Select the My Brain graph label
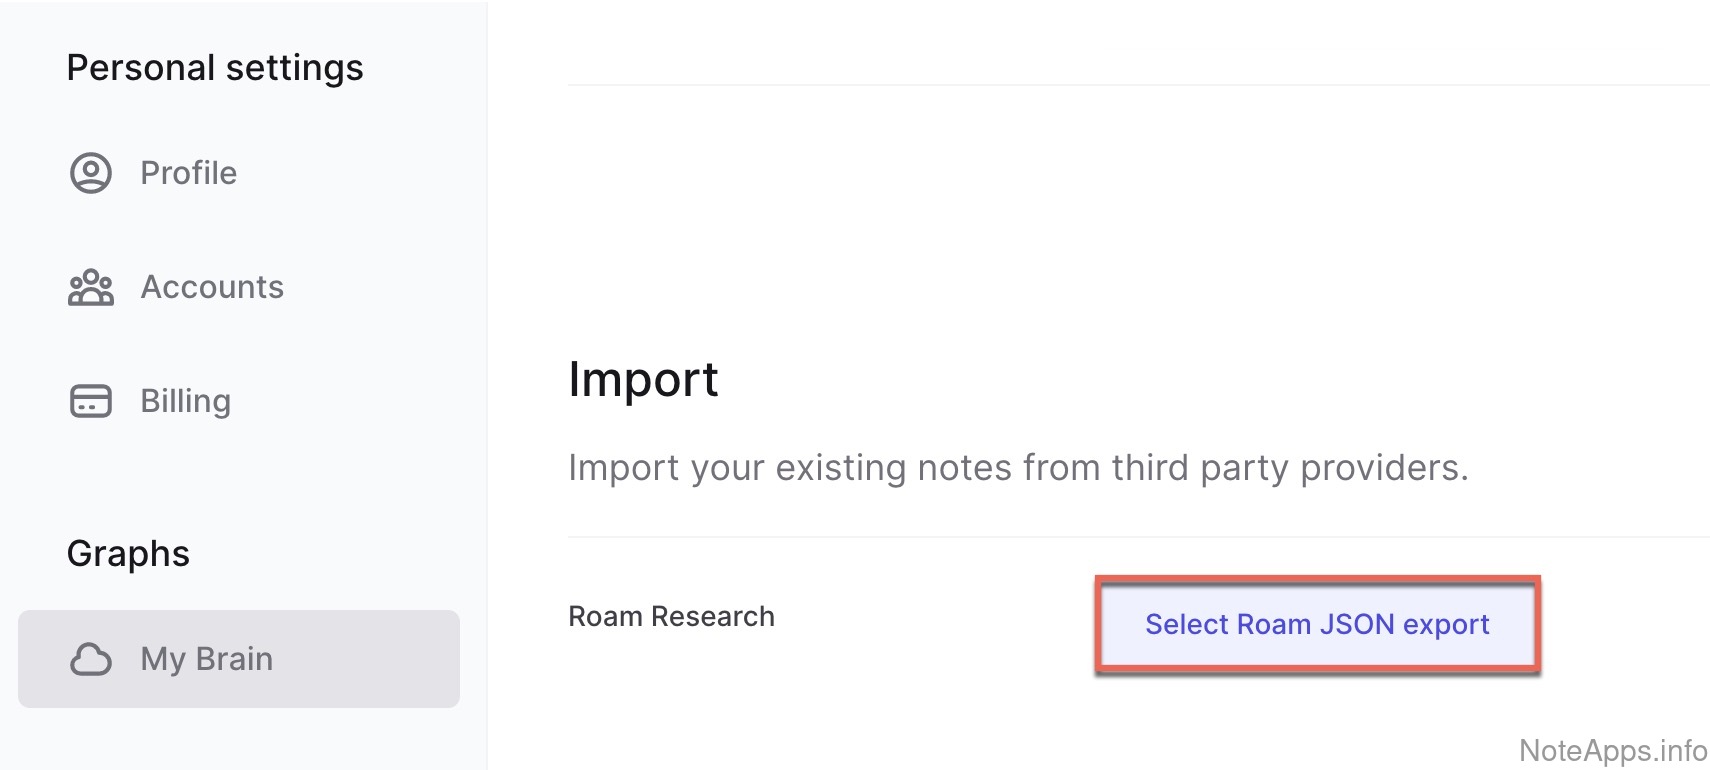The image size is (1710, 770). pyautogui.click(x=206, y=659)
